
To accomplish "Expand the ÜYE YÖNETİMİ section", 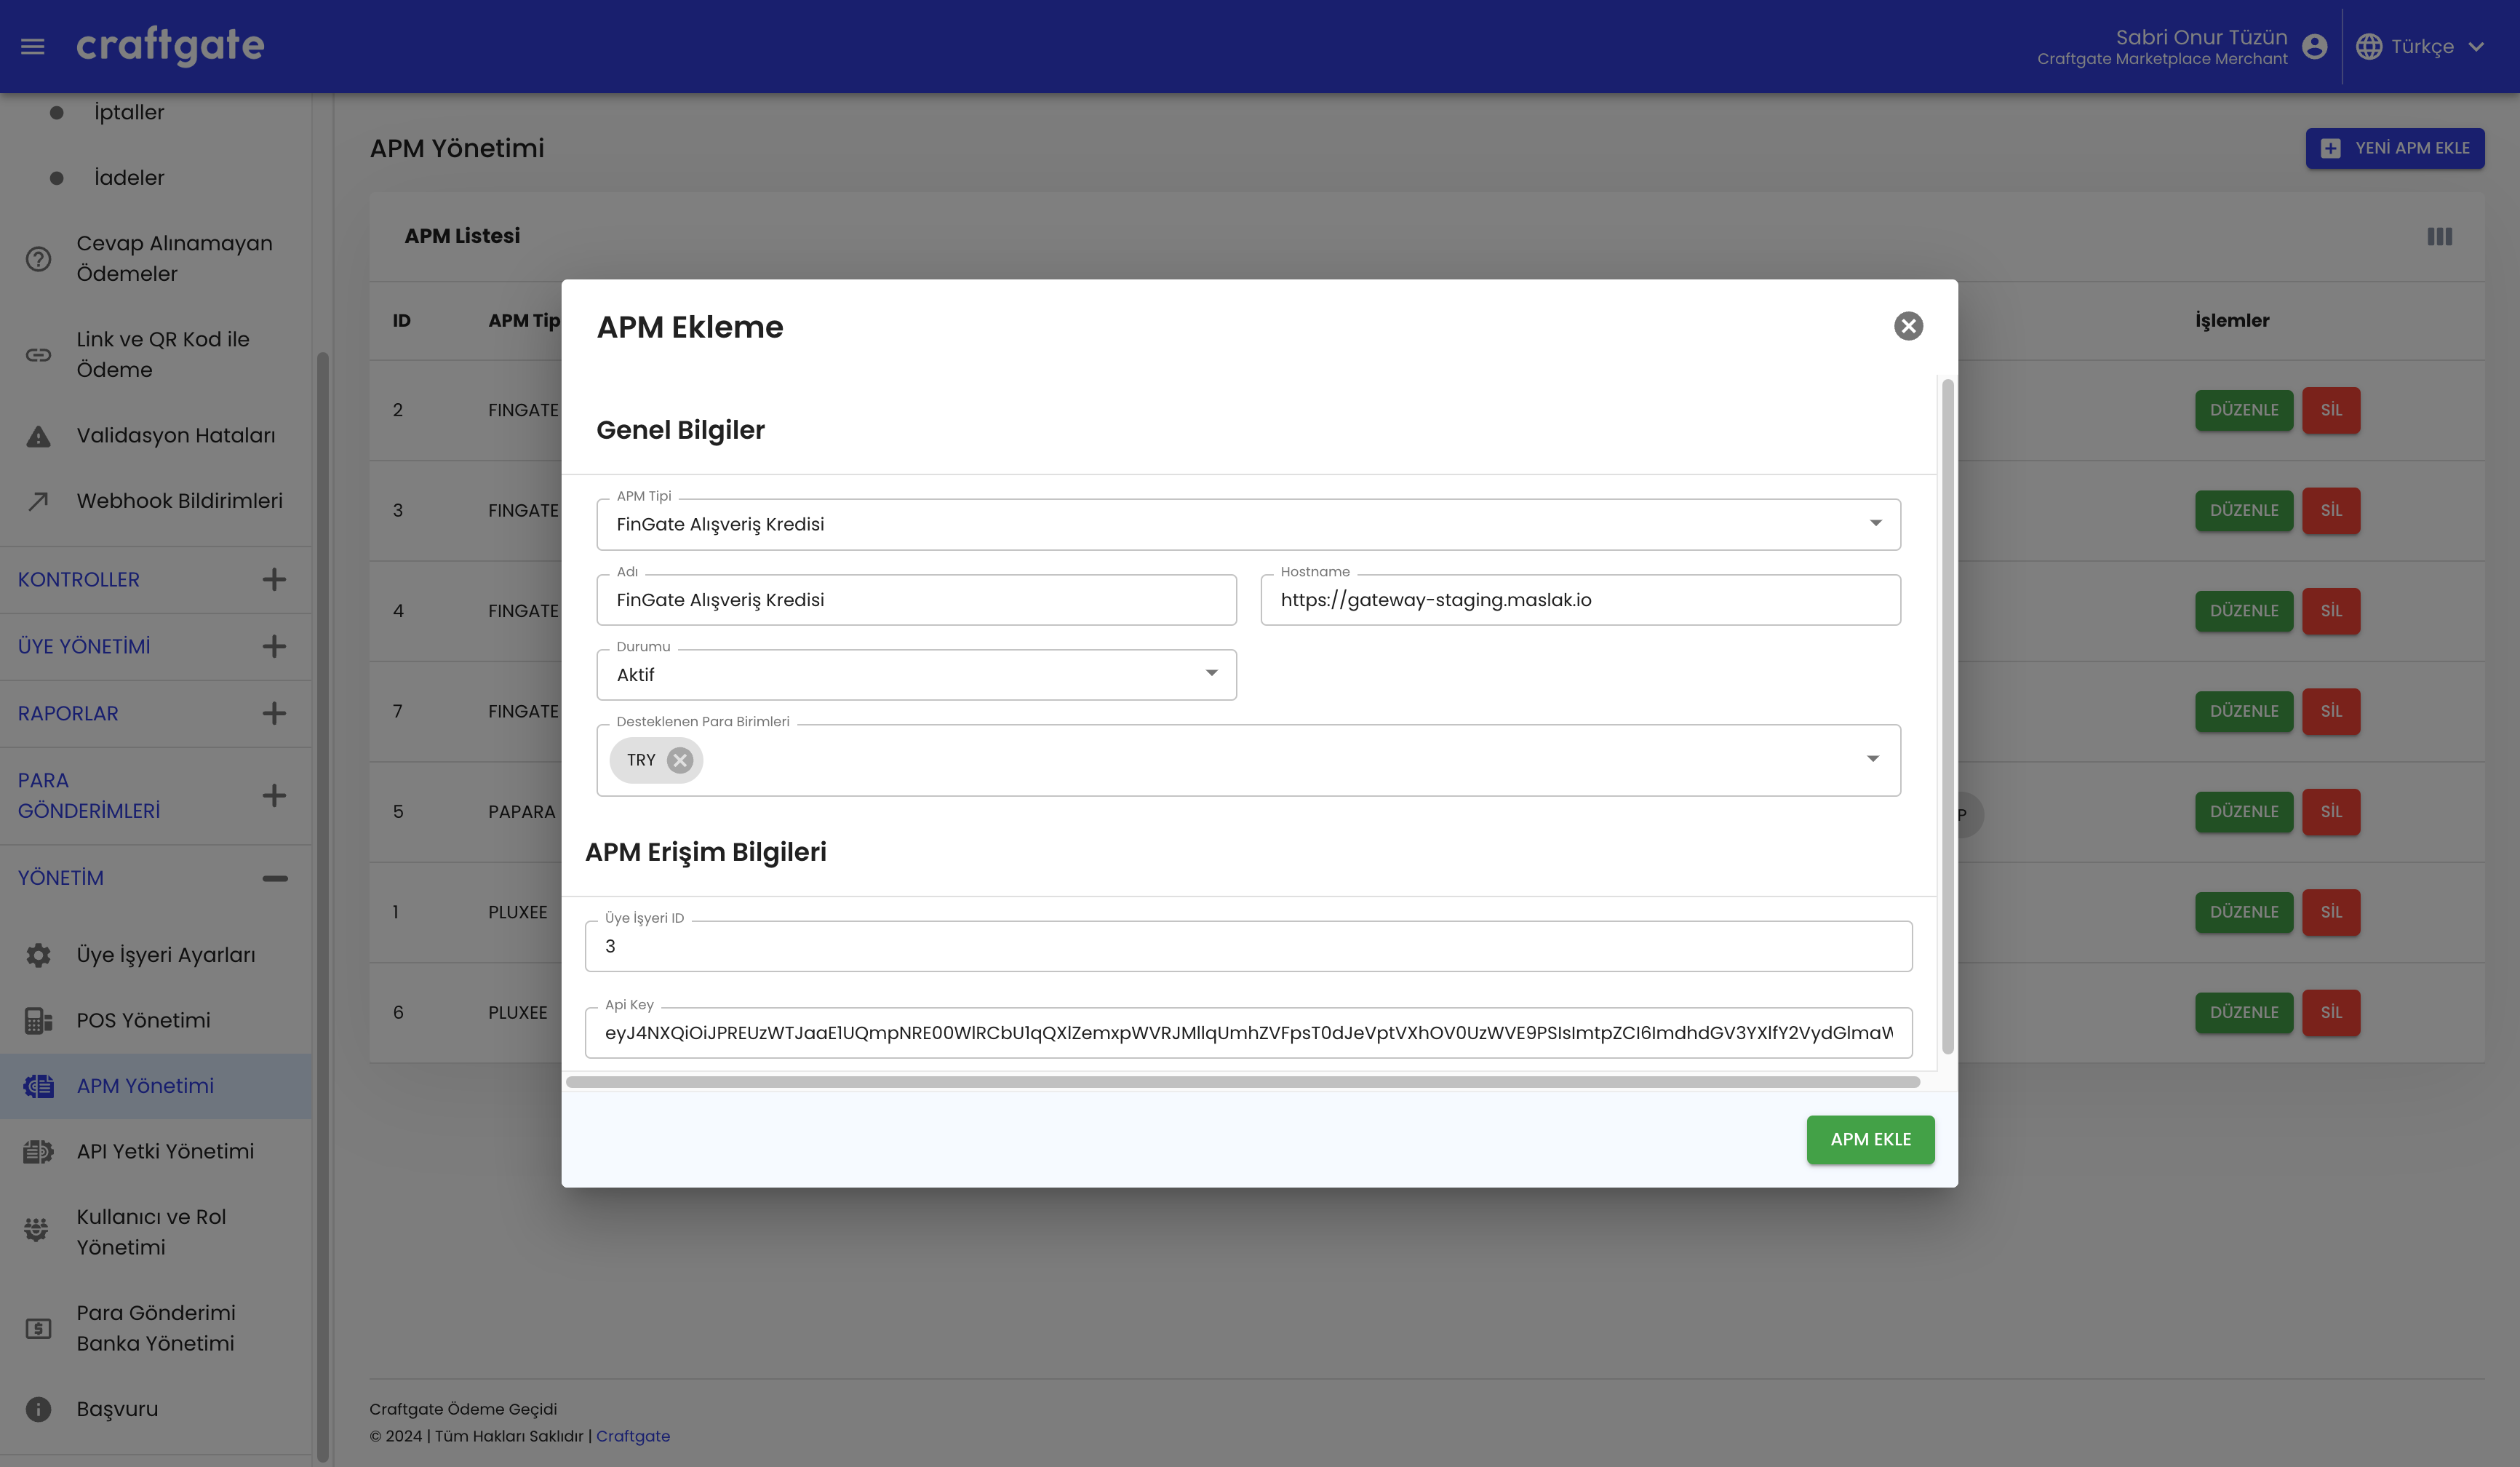I will click(x=274, y=646).
